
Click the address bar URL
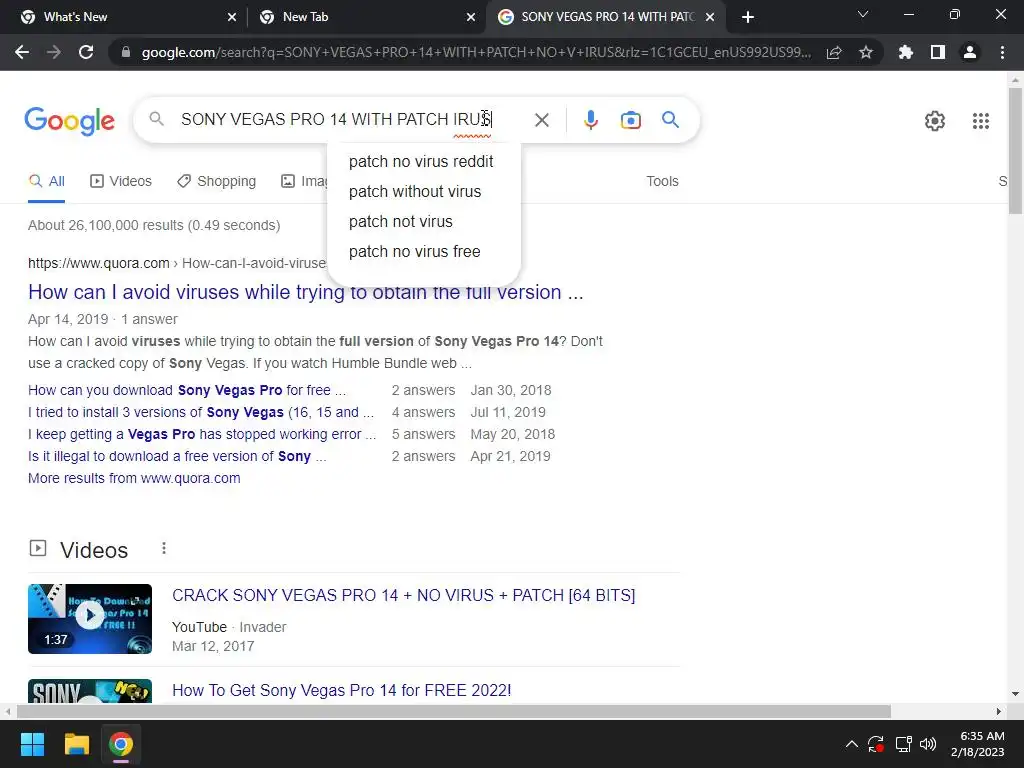pos(476,52)
